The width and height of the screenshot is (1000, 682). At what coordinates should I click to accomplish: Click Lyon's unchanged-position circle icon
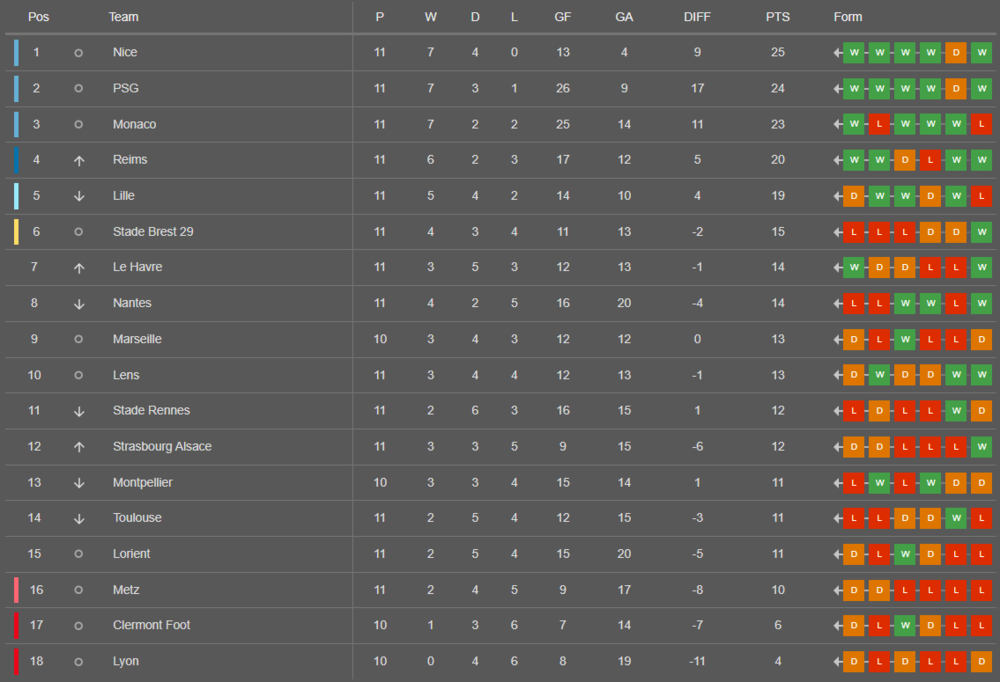pos(78,662)
